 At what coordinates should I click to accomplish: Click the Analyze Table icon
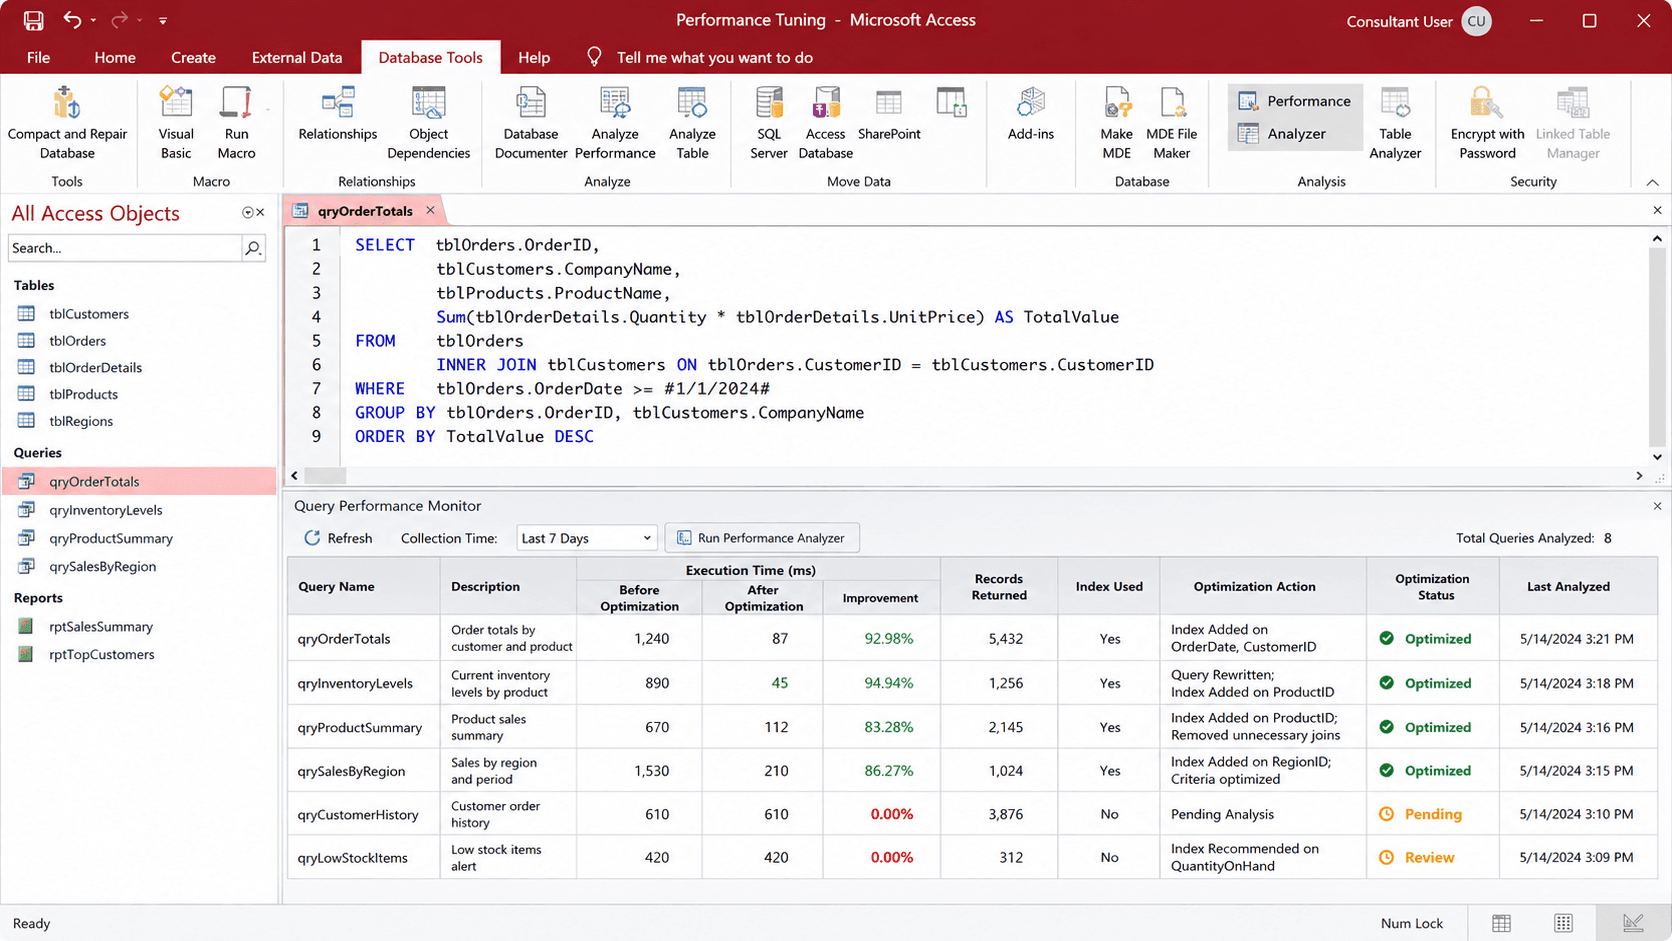pyautogui.click(x=692, y=103)
